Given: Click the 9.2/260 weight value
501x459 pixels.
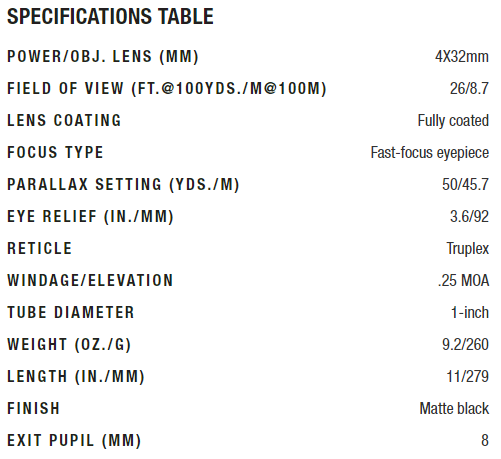Looking at the screenshot, I should [x=465, y=344].
